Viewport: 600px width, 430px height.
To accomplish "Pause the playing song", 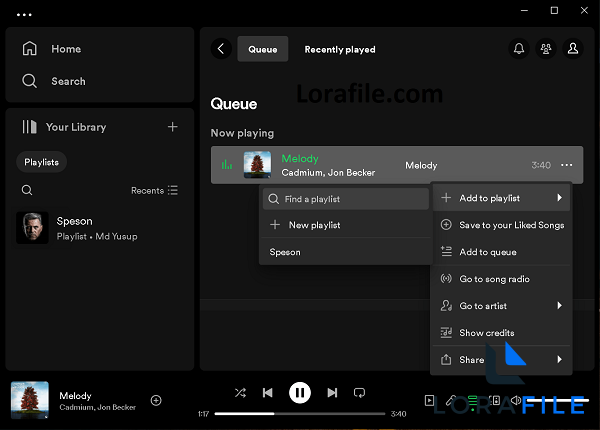I will [x=300, y=393].
